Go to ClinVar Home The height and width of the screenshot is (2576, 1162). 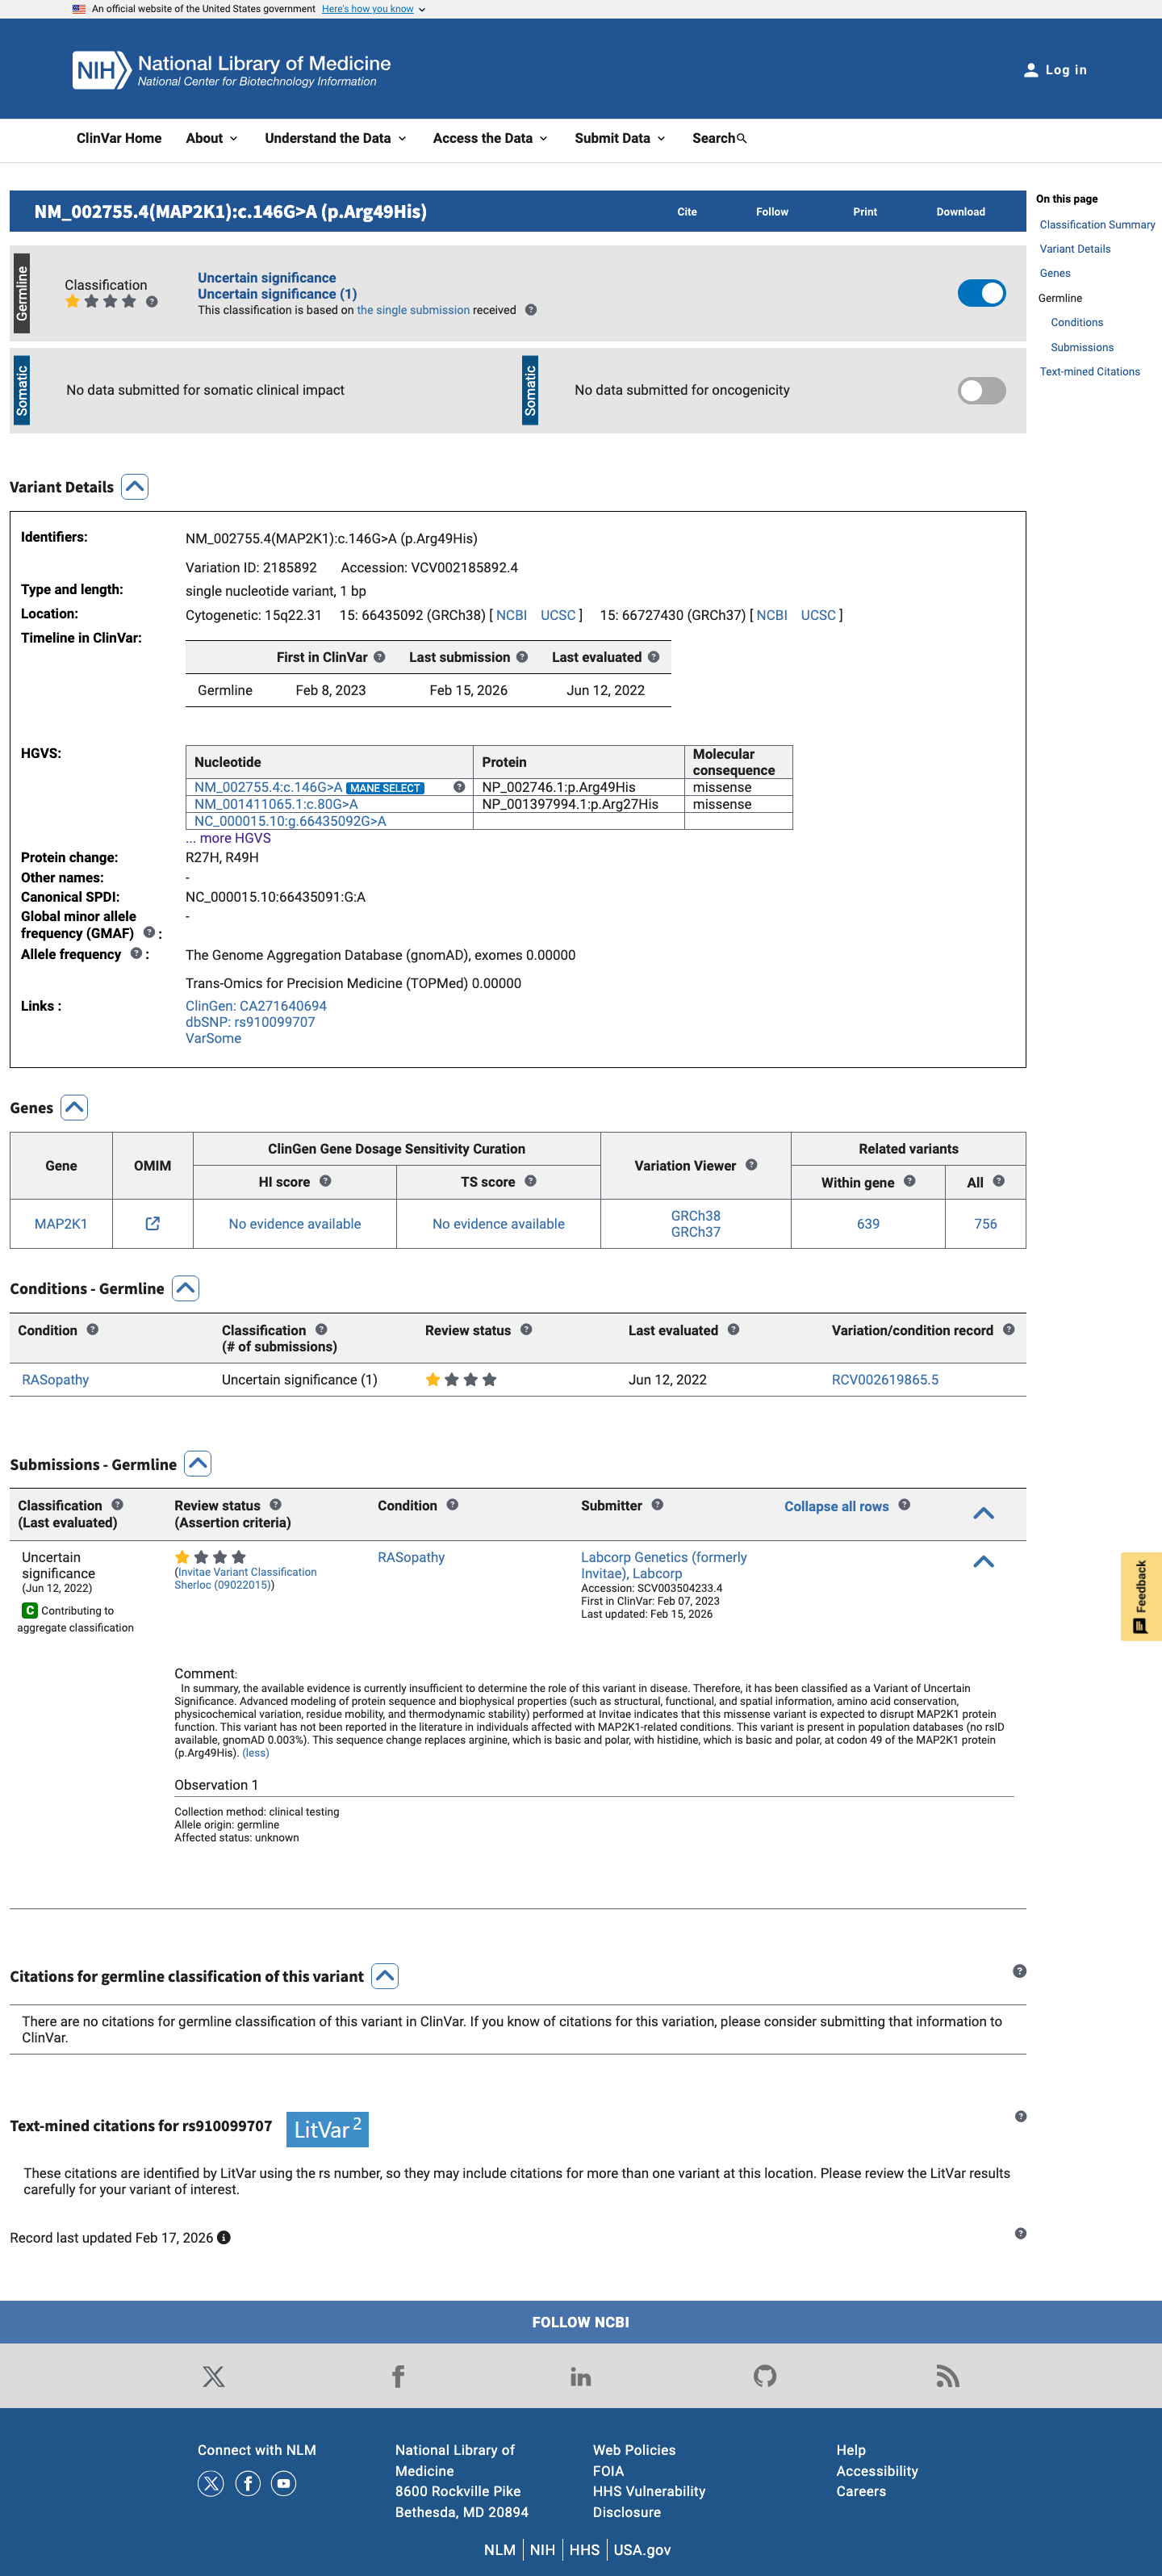pos(119,138)
